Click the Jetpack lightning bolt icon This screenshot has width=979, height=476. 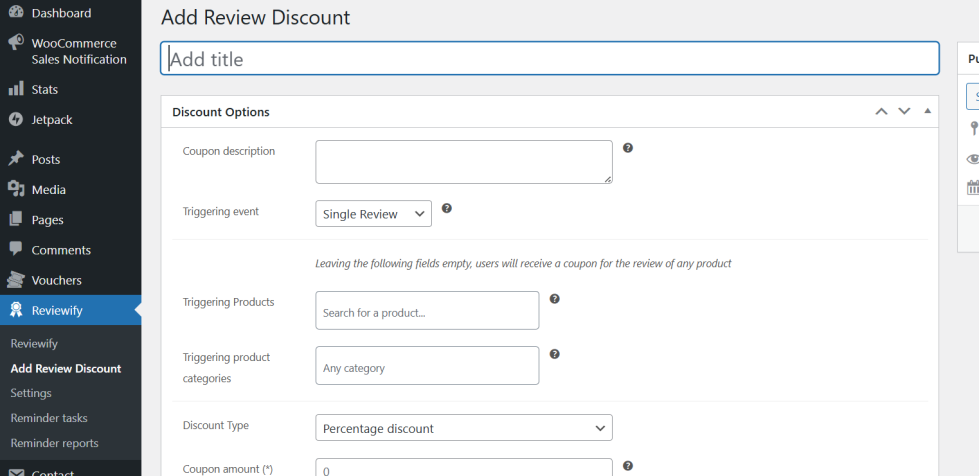[16, 119]
